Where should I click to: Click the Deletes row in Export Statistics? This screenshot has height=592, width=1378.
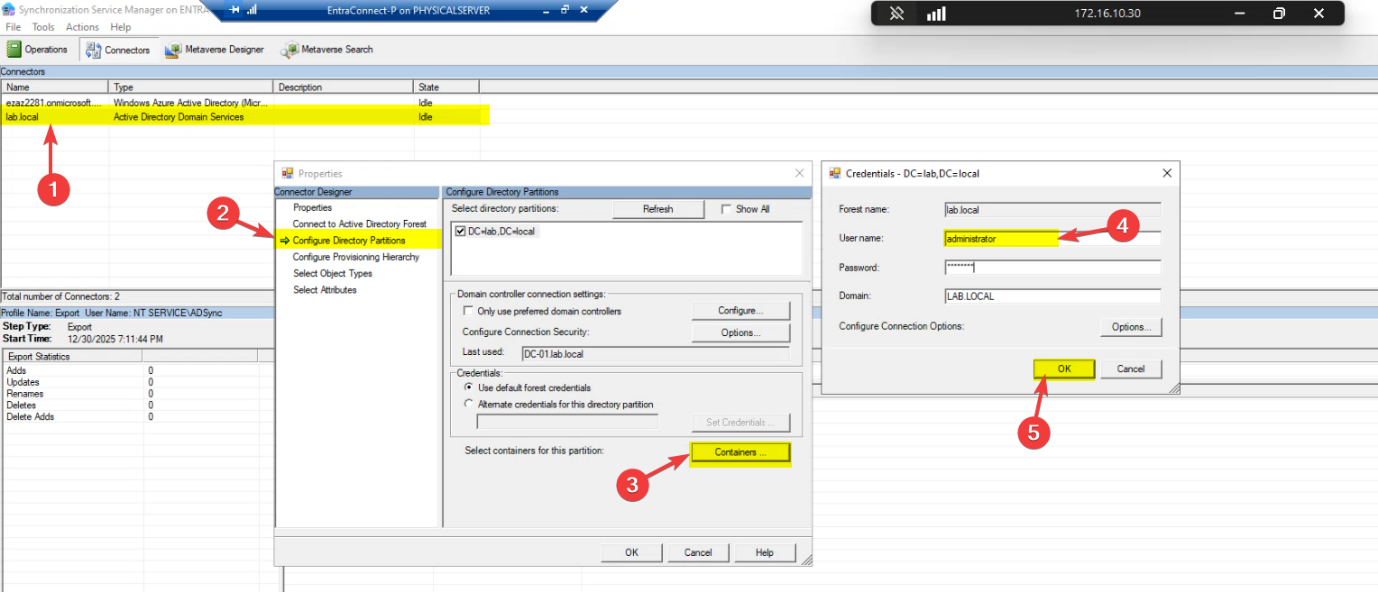pyautogui.click(x=130, y=405)
